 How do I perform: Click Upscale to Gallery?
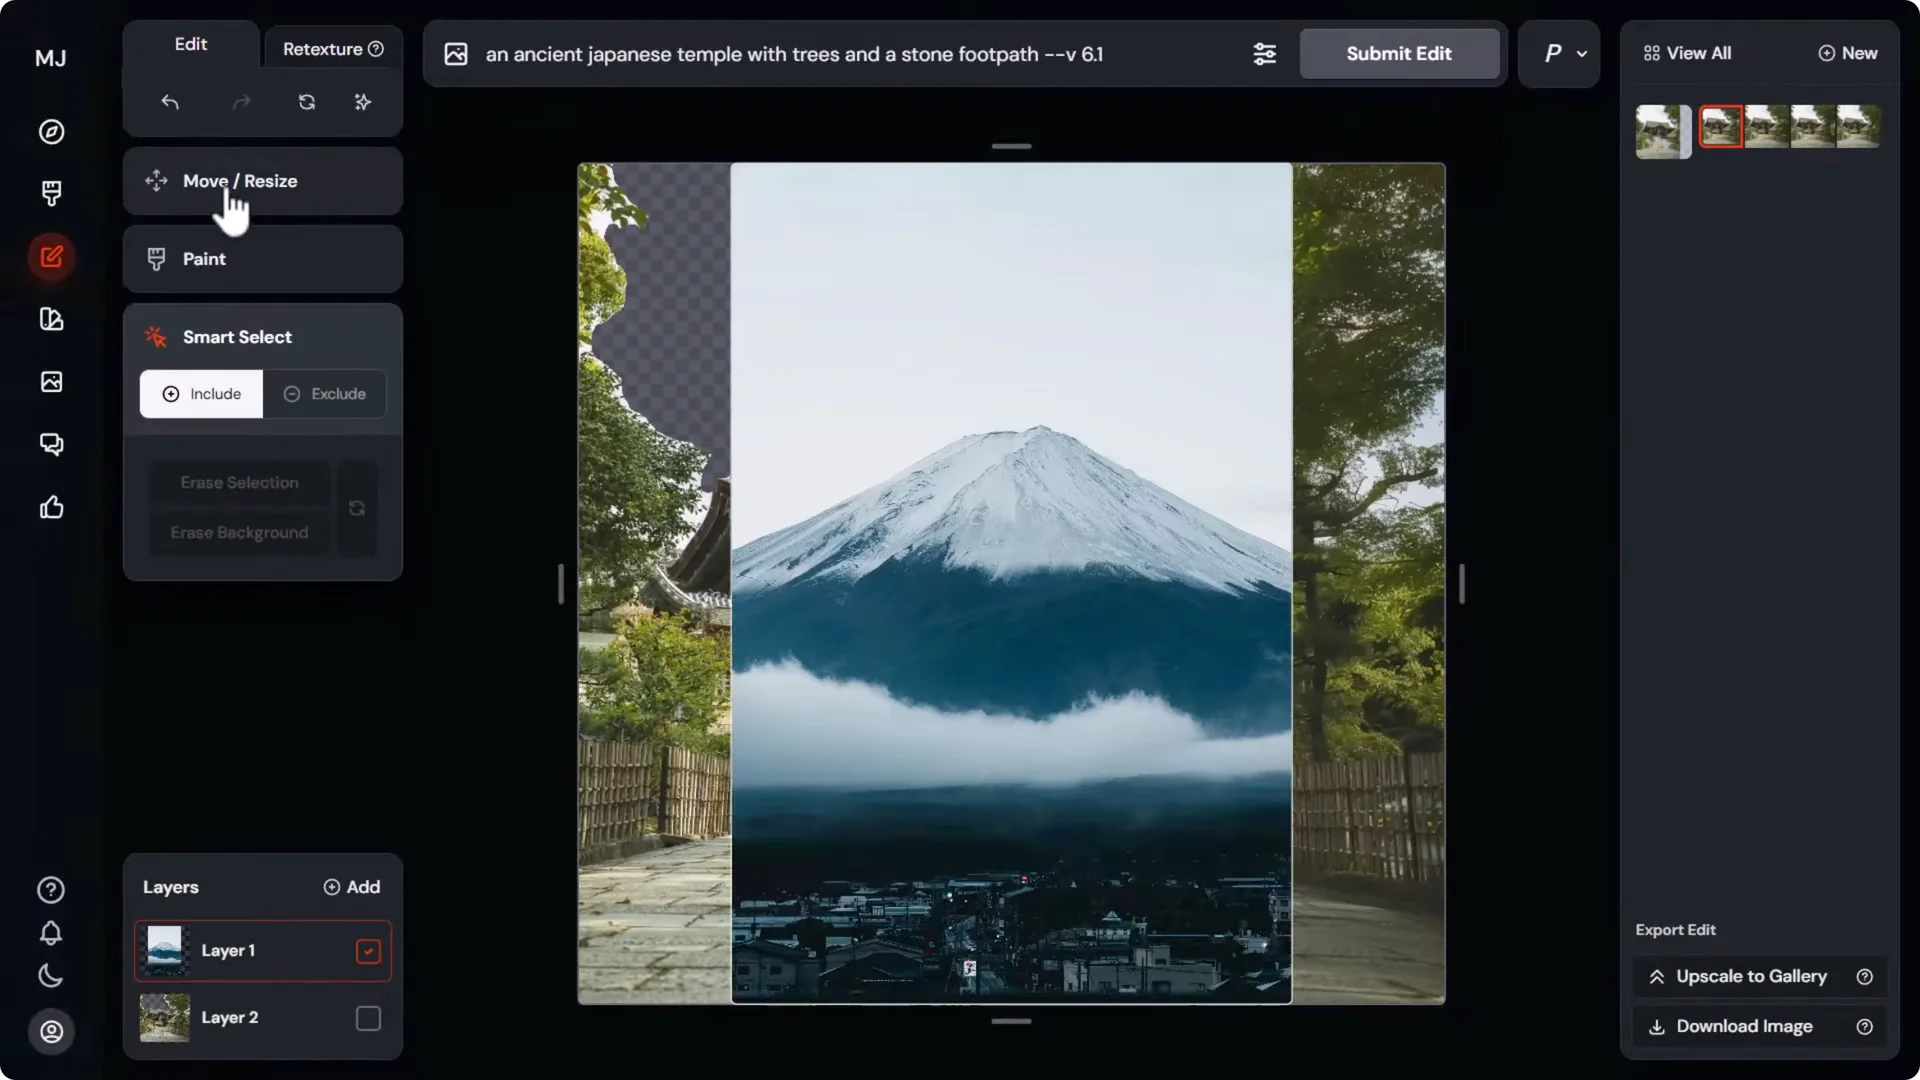(1757, 976)
